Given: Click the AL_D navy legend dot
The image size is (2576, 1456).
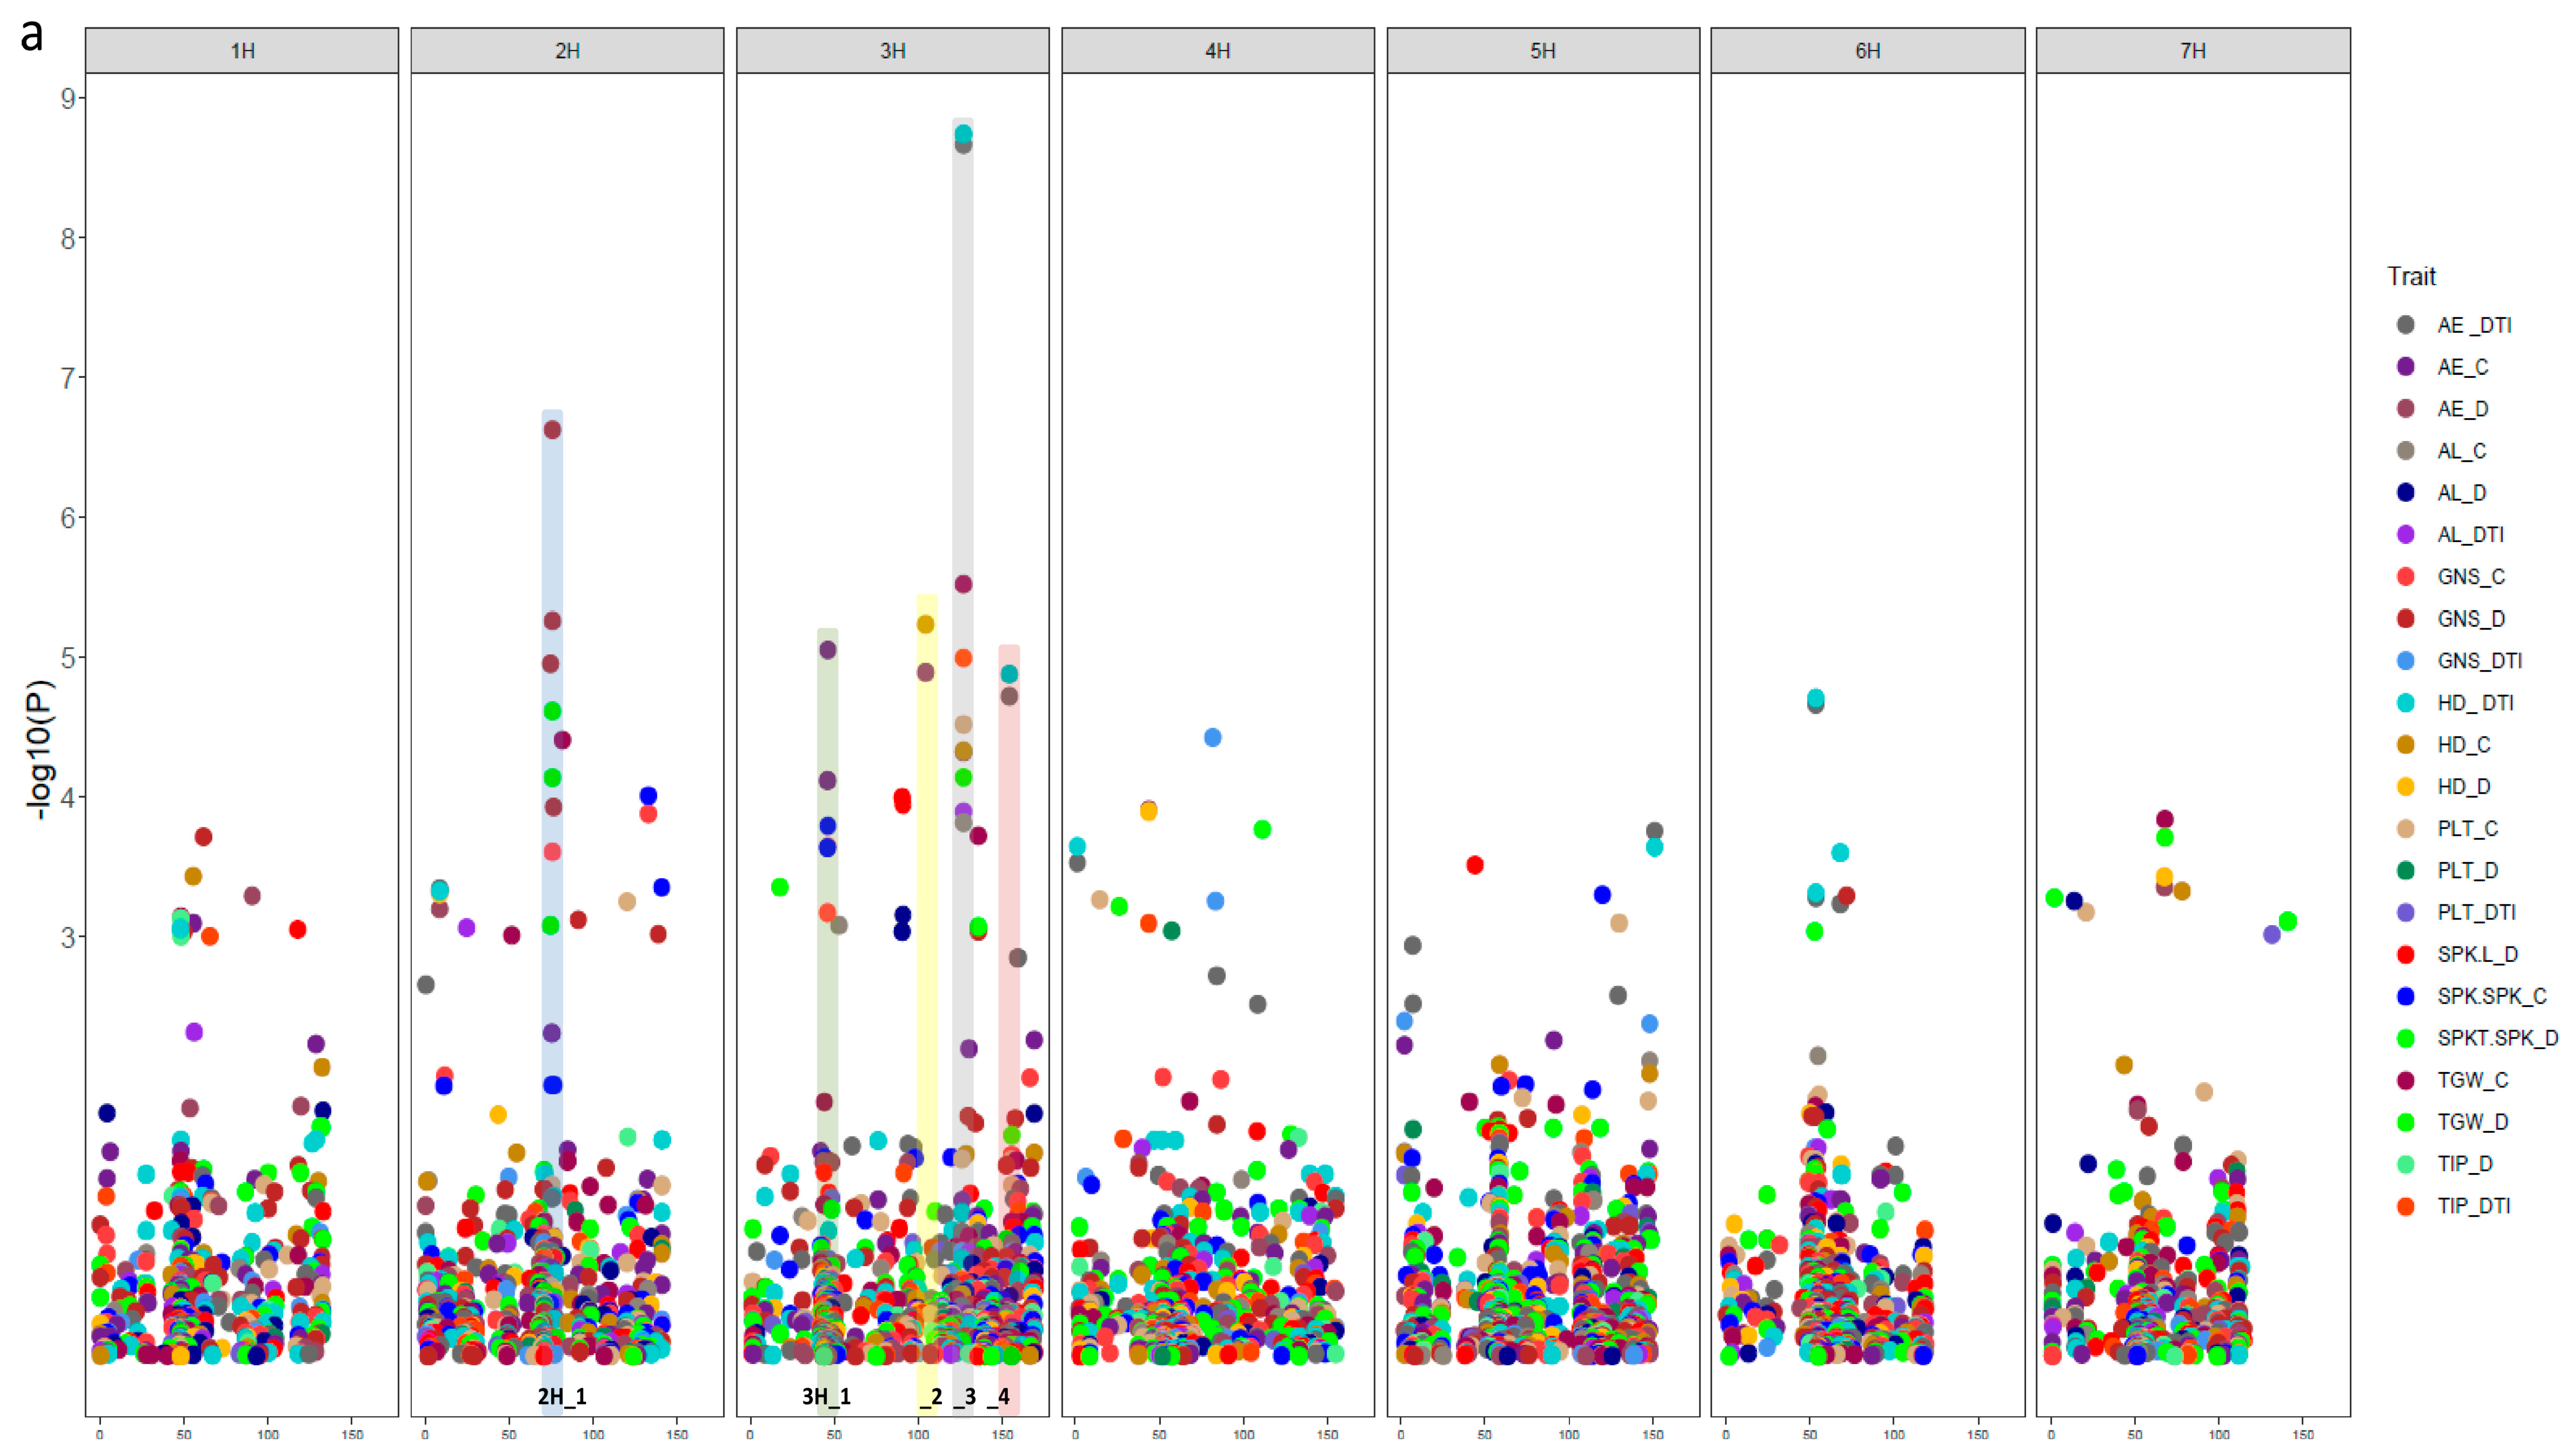Looking at the screenshot, I should point(2405,492).
